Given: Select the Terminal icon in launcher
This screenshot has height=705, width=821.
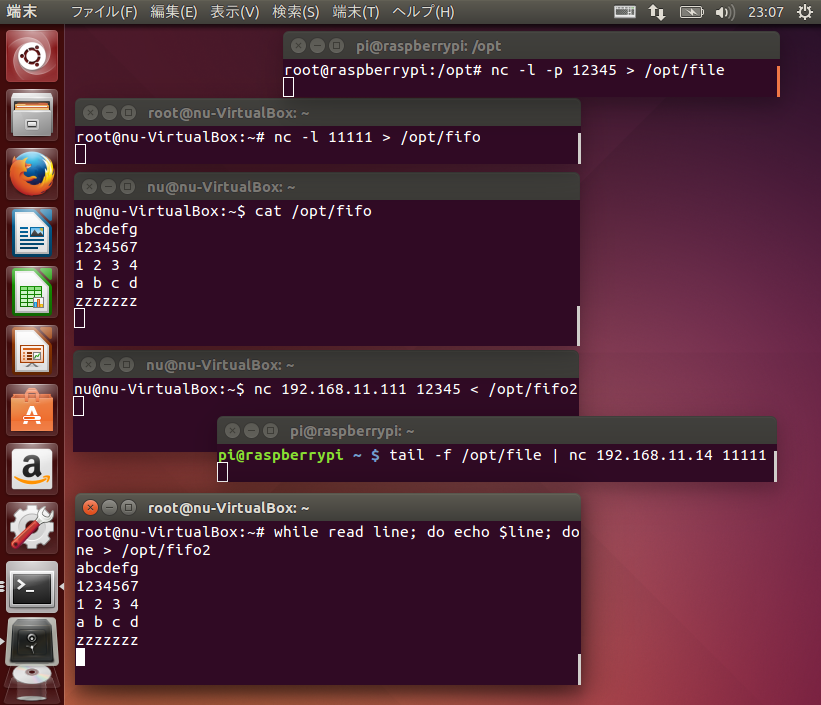Looking at the screenshot, I should click(32, 587).
